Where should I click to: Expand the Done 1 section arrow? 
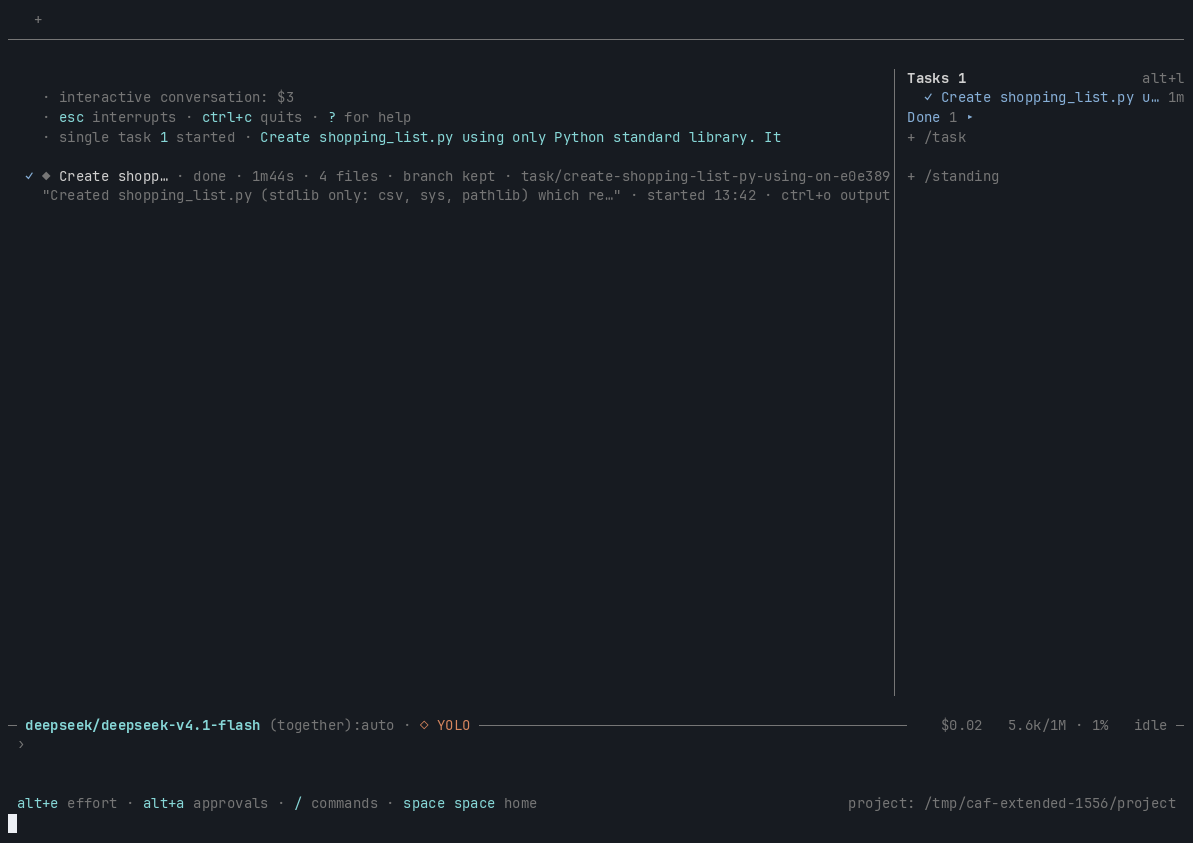pyautogui.click(x=970, y=117)
